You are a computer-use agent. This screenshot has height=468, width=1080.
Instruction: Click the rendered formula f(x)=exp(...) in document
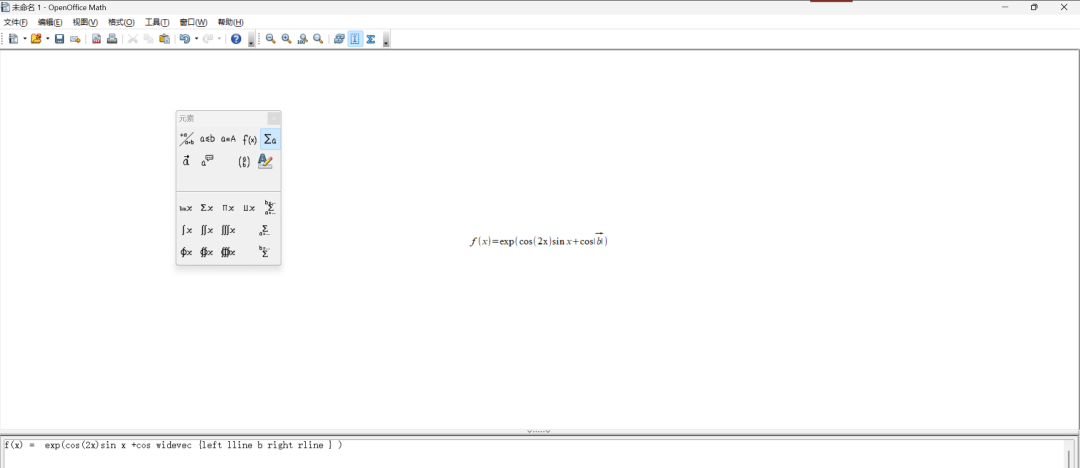(539, 241)
